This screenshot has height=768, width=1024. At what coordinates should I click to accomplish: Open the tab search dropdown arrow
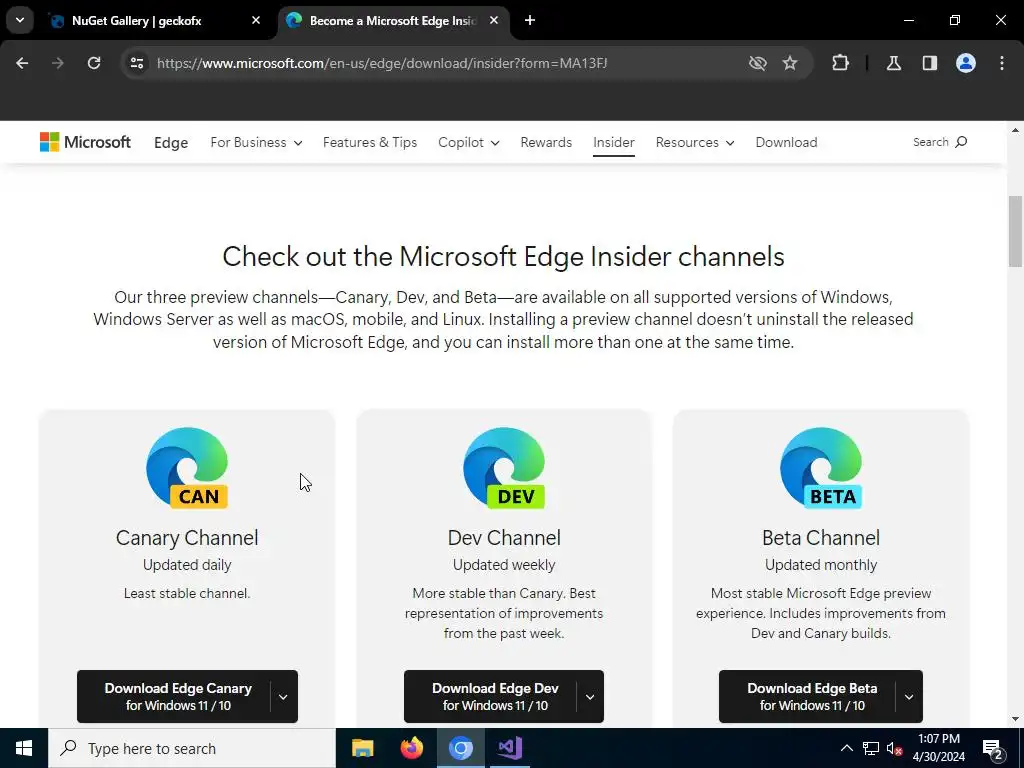(x=20, y=20)
